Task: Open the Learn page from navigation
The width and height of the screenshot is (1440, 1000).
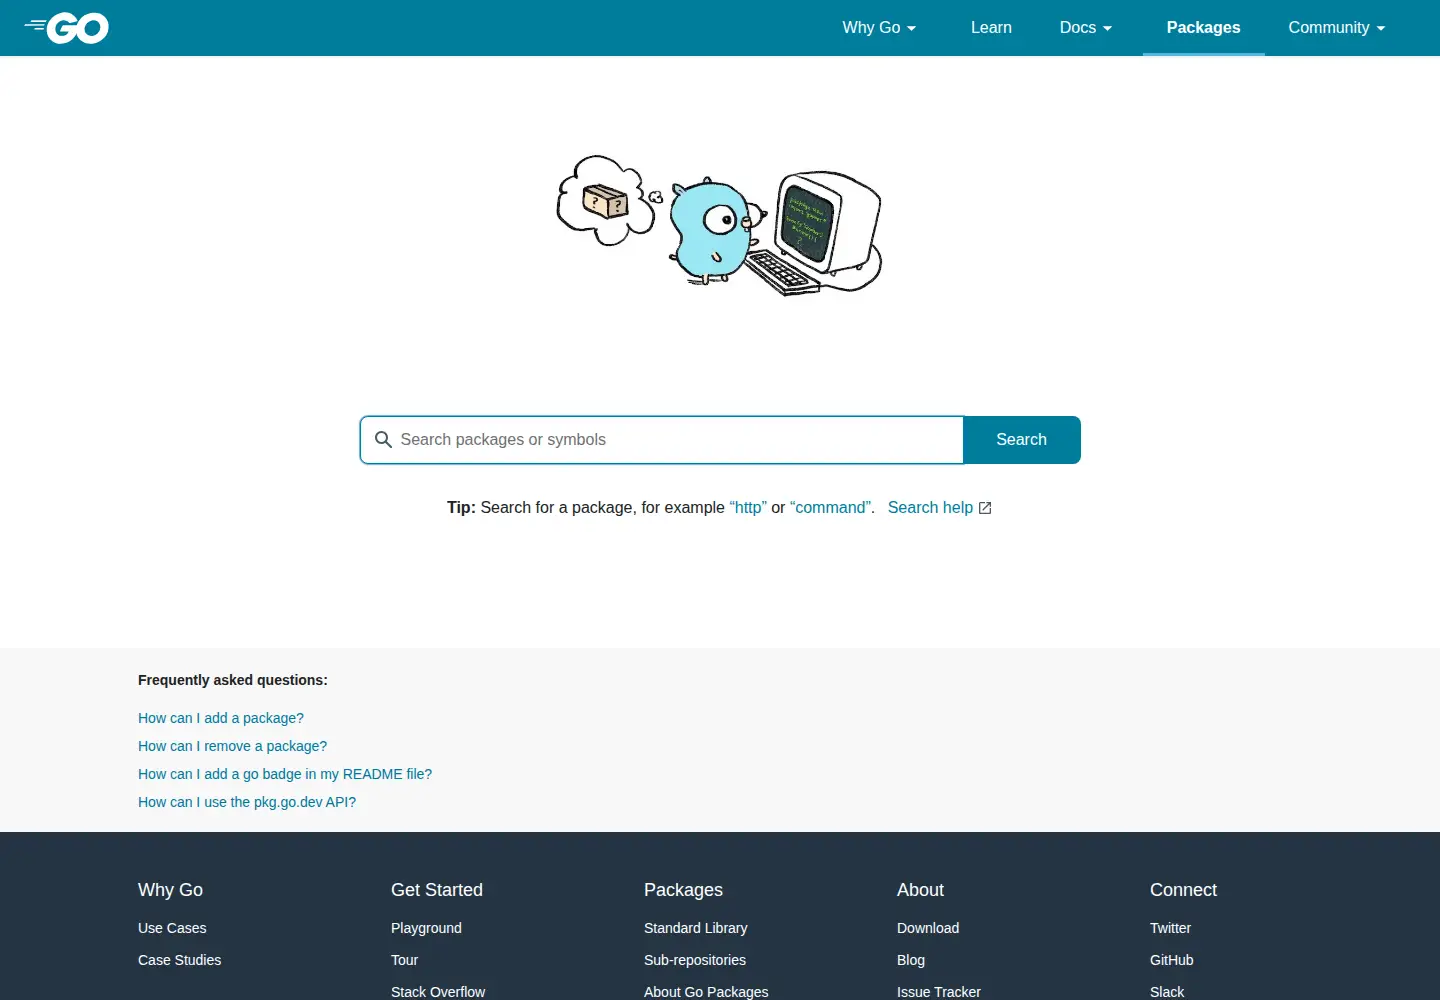Action: click(x=991, y=28)
